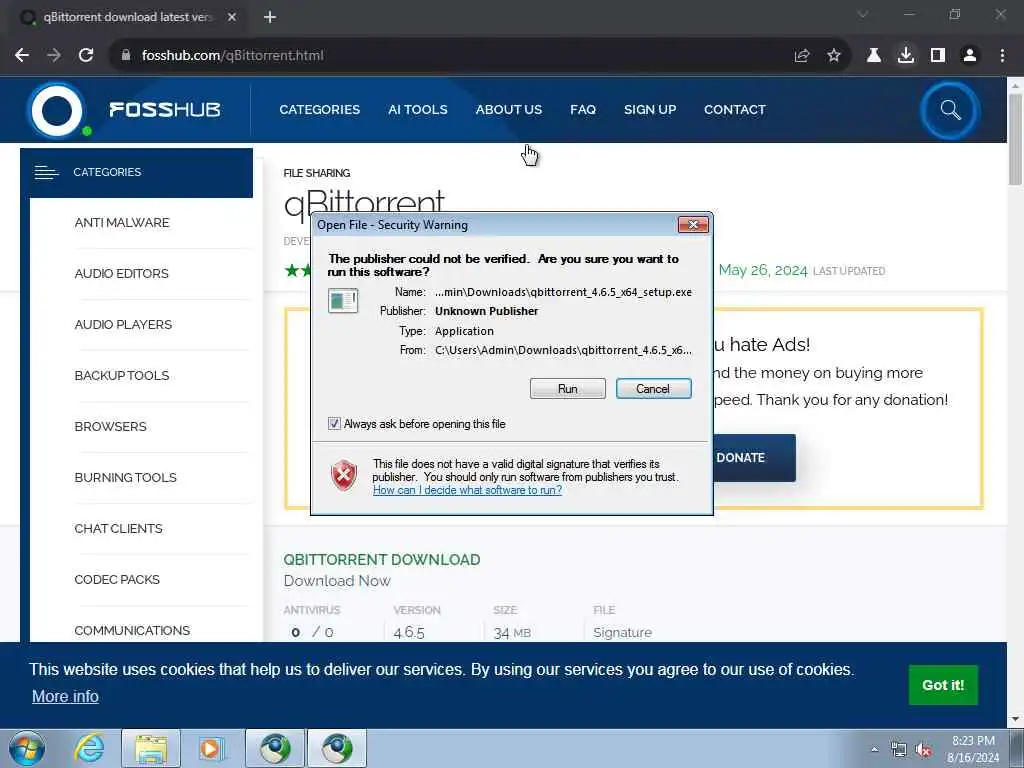Open the SIGN UP nav item
Viewport: 1024px width, 768px height.
point(650,110)
